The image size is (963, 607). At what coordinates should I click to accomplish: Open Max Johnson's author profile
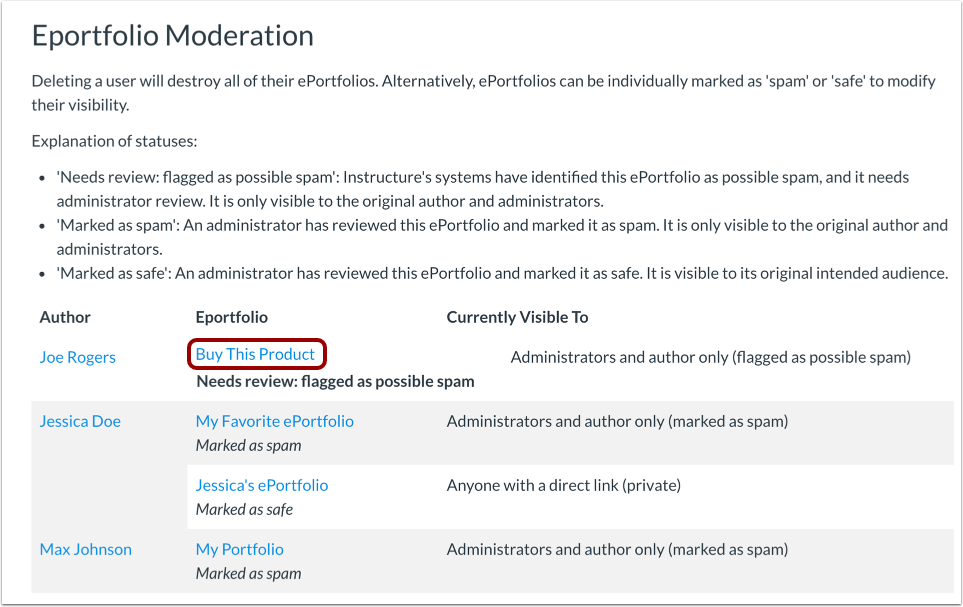point(85,549)
